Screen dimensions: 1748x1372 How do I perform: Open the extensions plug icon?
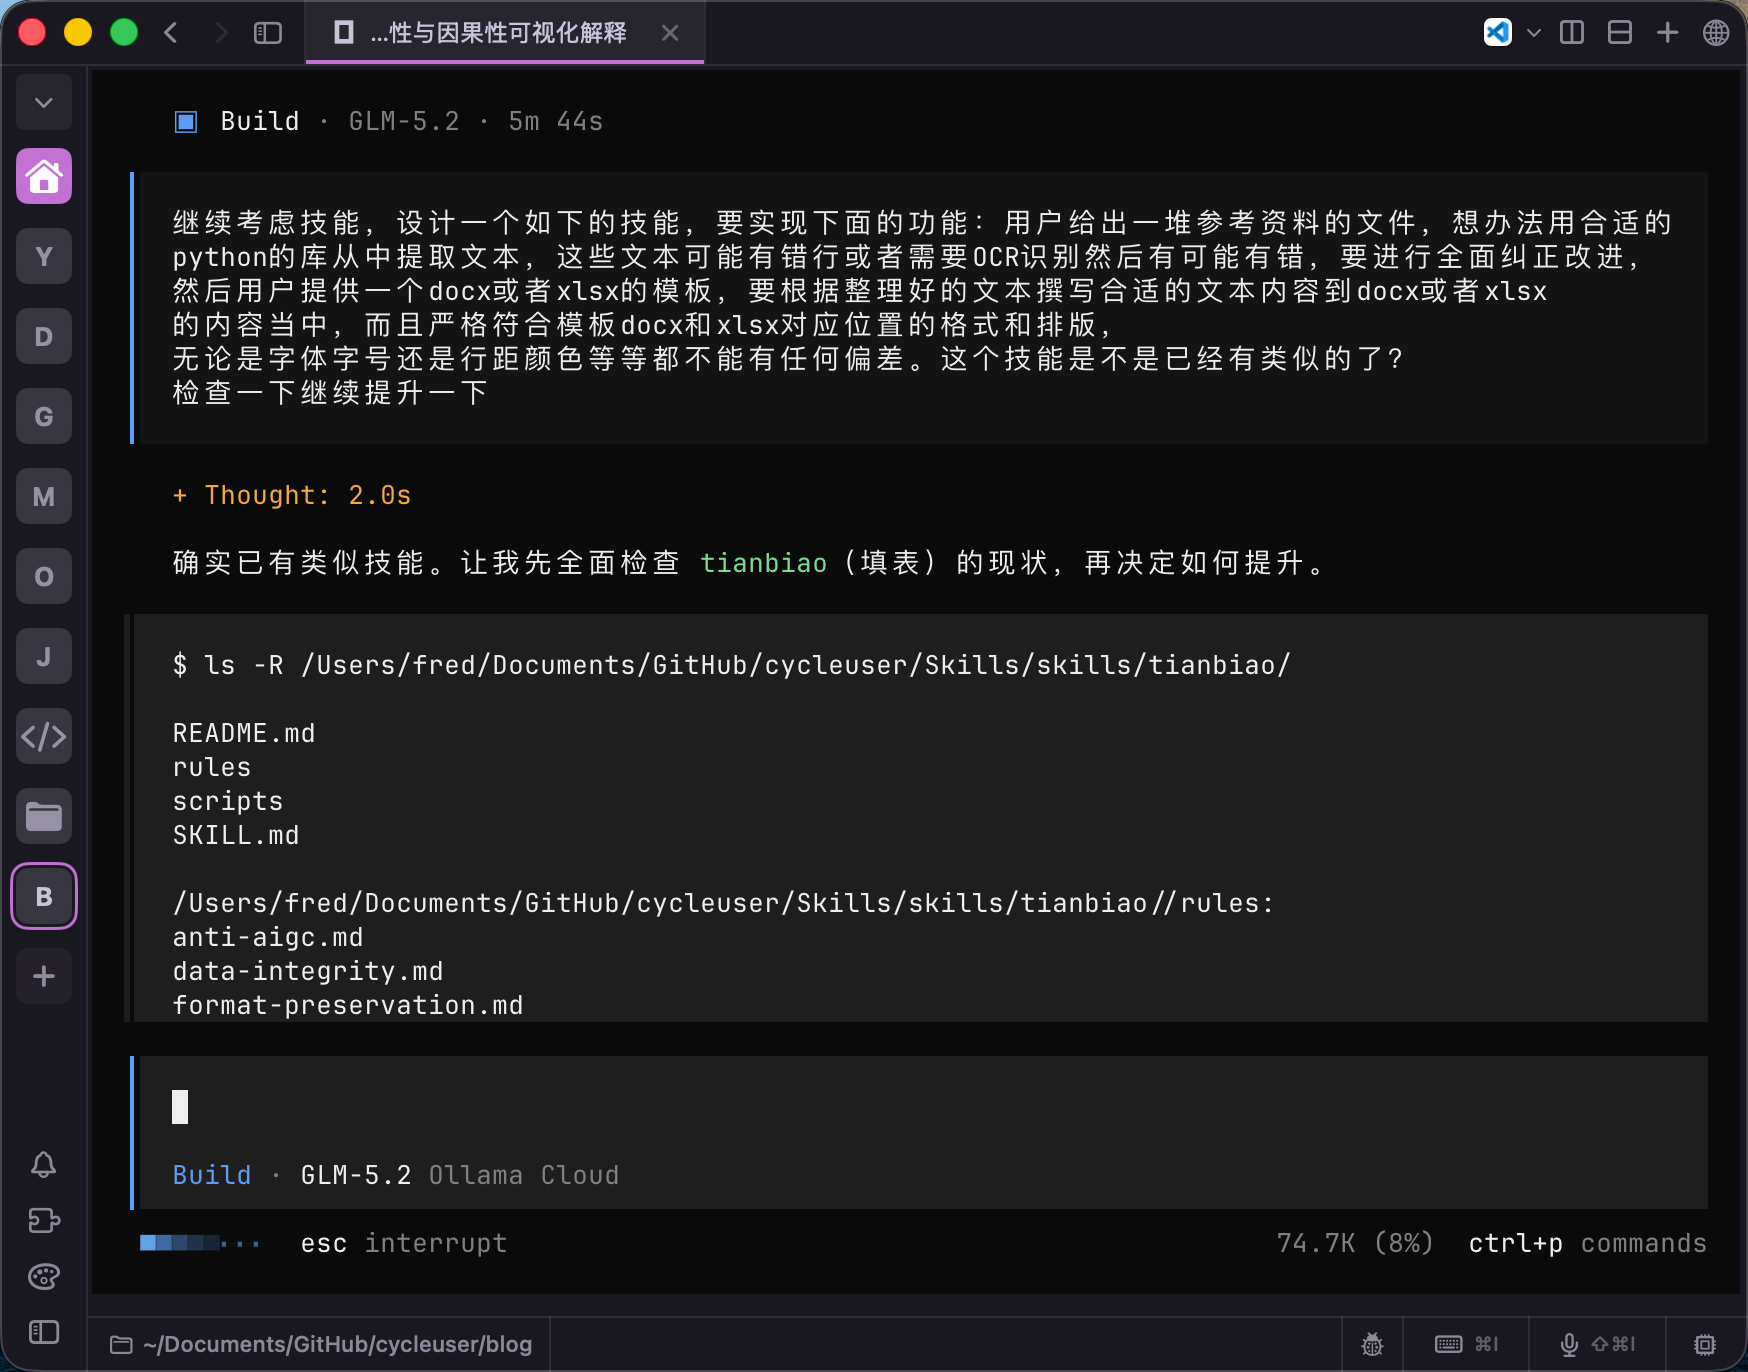click(x=44, y=1220)
